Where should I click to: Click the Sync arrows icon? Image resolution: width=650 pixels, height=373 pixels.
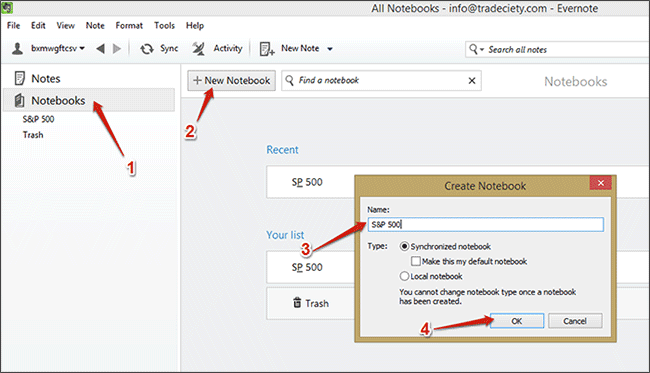[x=147, y=49]
